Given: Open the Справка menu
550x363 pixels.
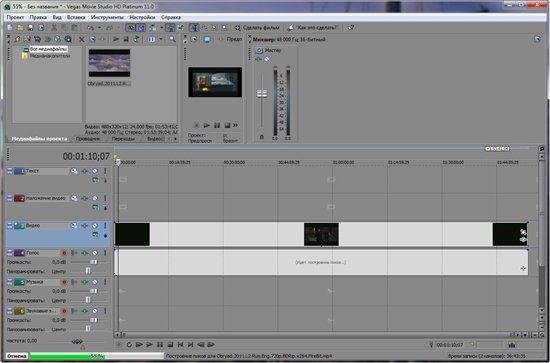Looking at the screenshot, I should coord(171,17).
